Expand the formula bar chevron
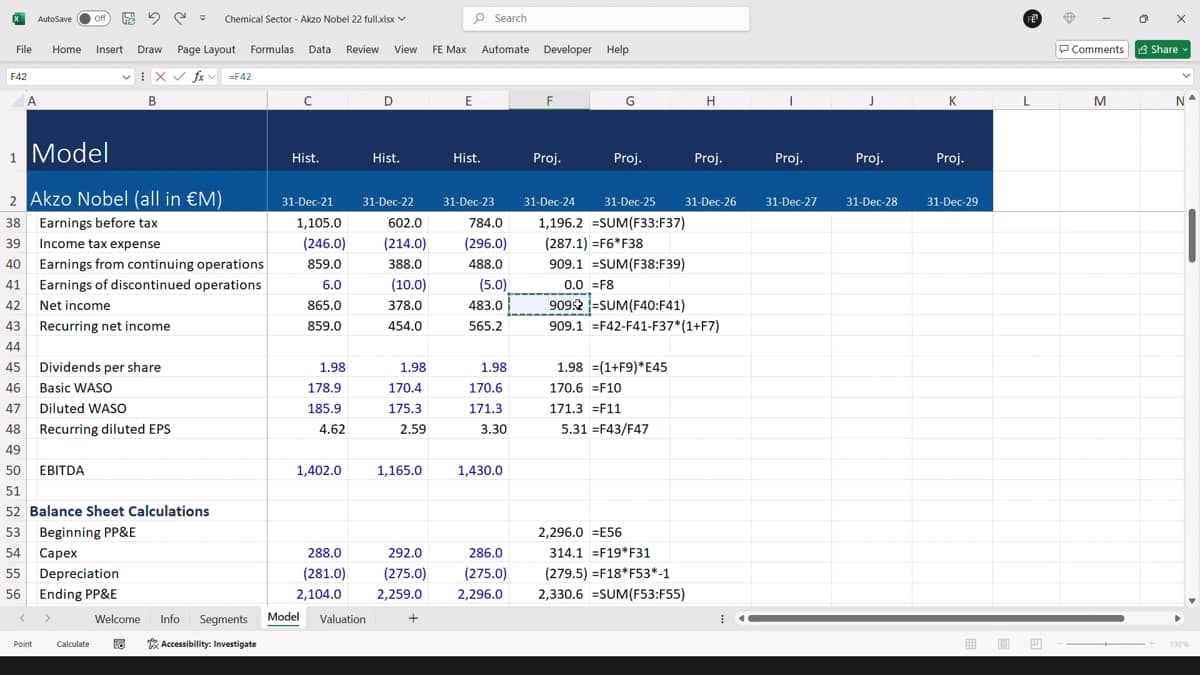1200x675 pixels. pyautogui.click(x=1187, y=76)
